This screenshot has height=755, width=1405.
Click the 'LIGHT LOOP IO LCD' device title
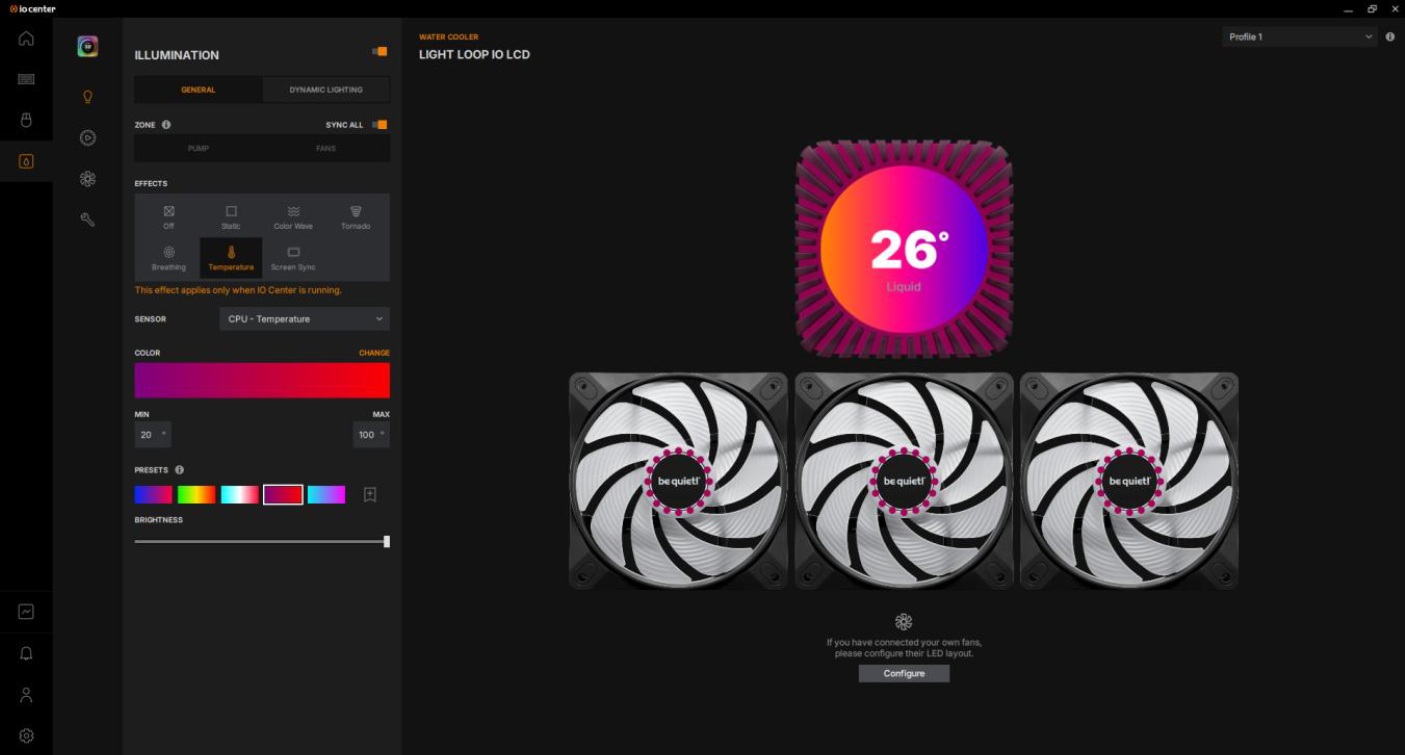(x=474, y=55)
